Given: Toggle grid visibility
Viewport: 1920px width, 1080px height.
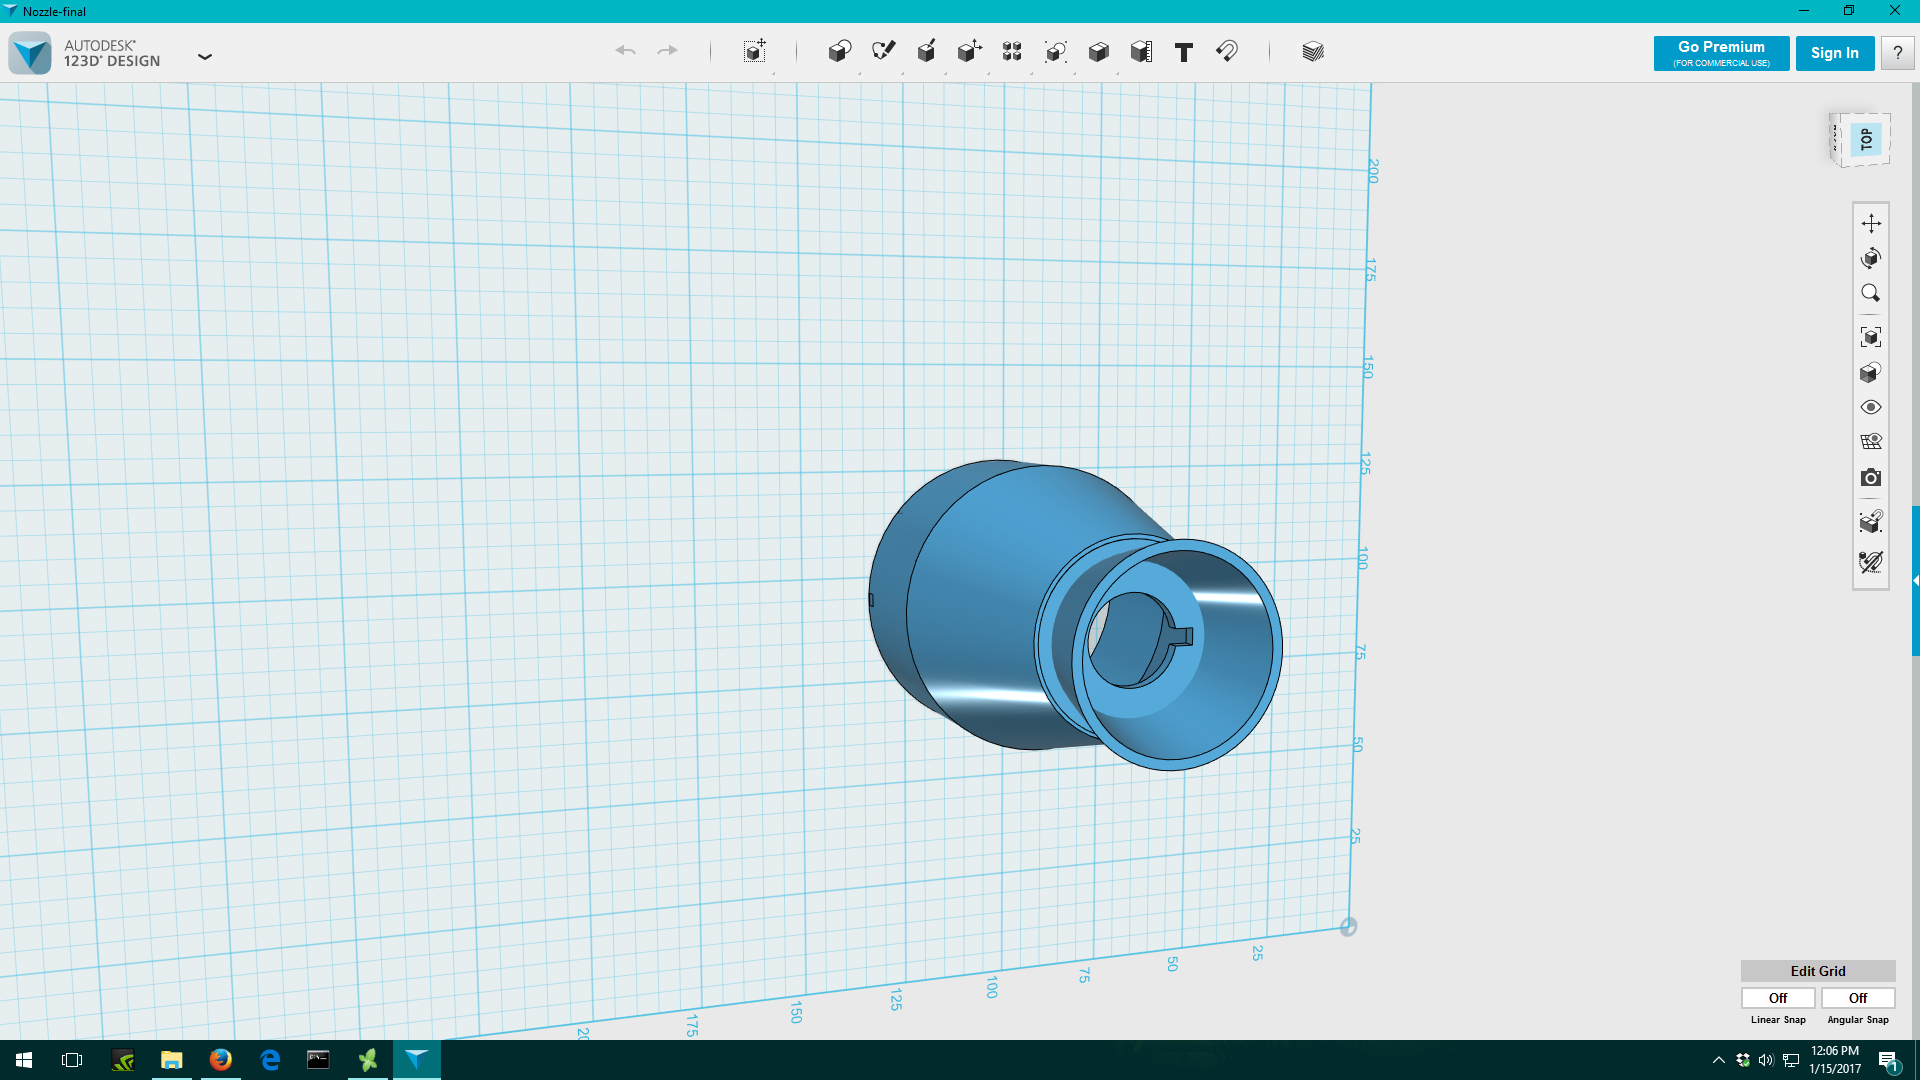Looking at the screenshot, I should [1870, 442].
